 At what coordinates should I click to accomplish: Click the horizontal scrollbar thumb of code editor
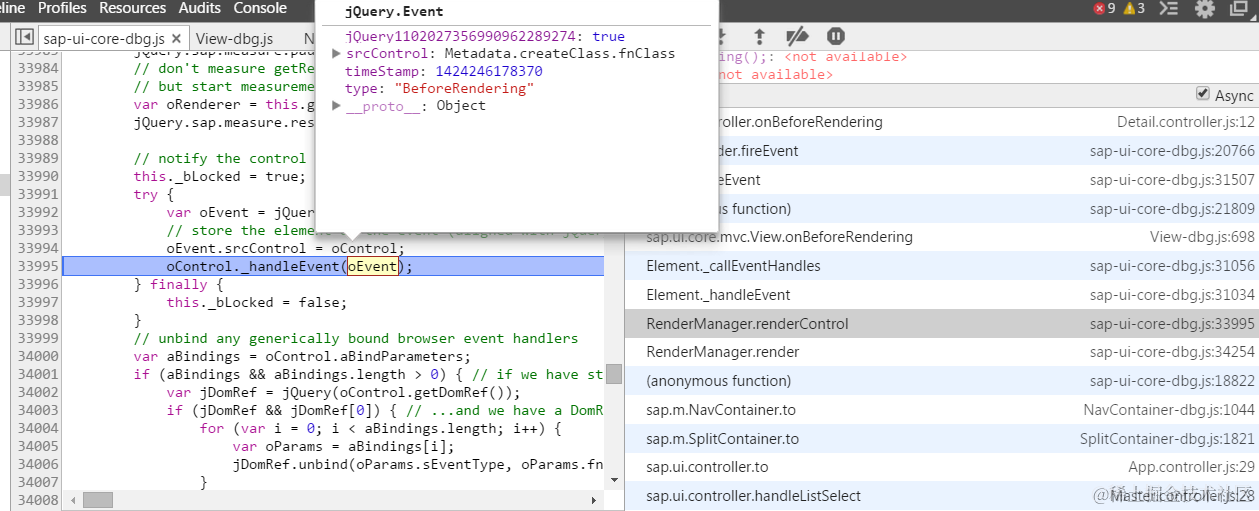click(97, 500)
